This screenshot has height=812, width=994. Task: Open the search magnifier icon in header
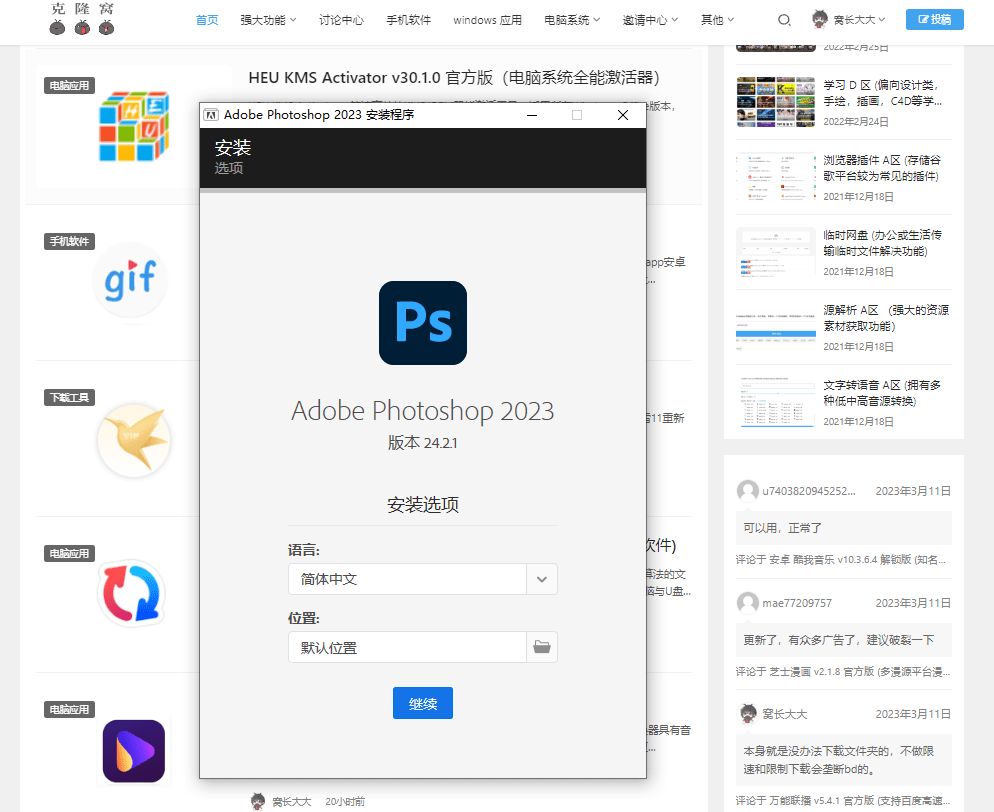784,20
